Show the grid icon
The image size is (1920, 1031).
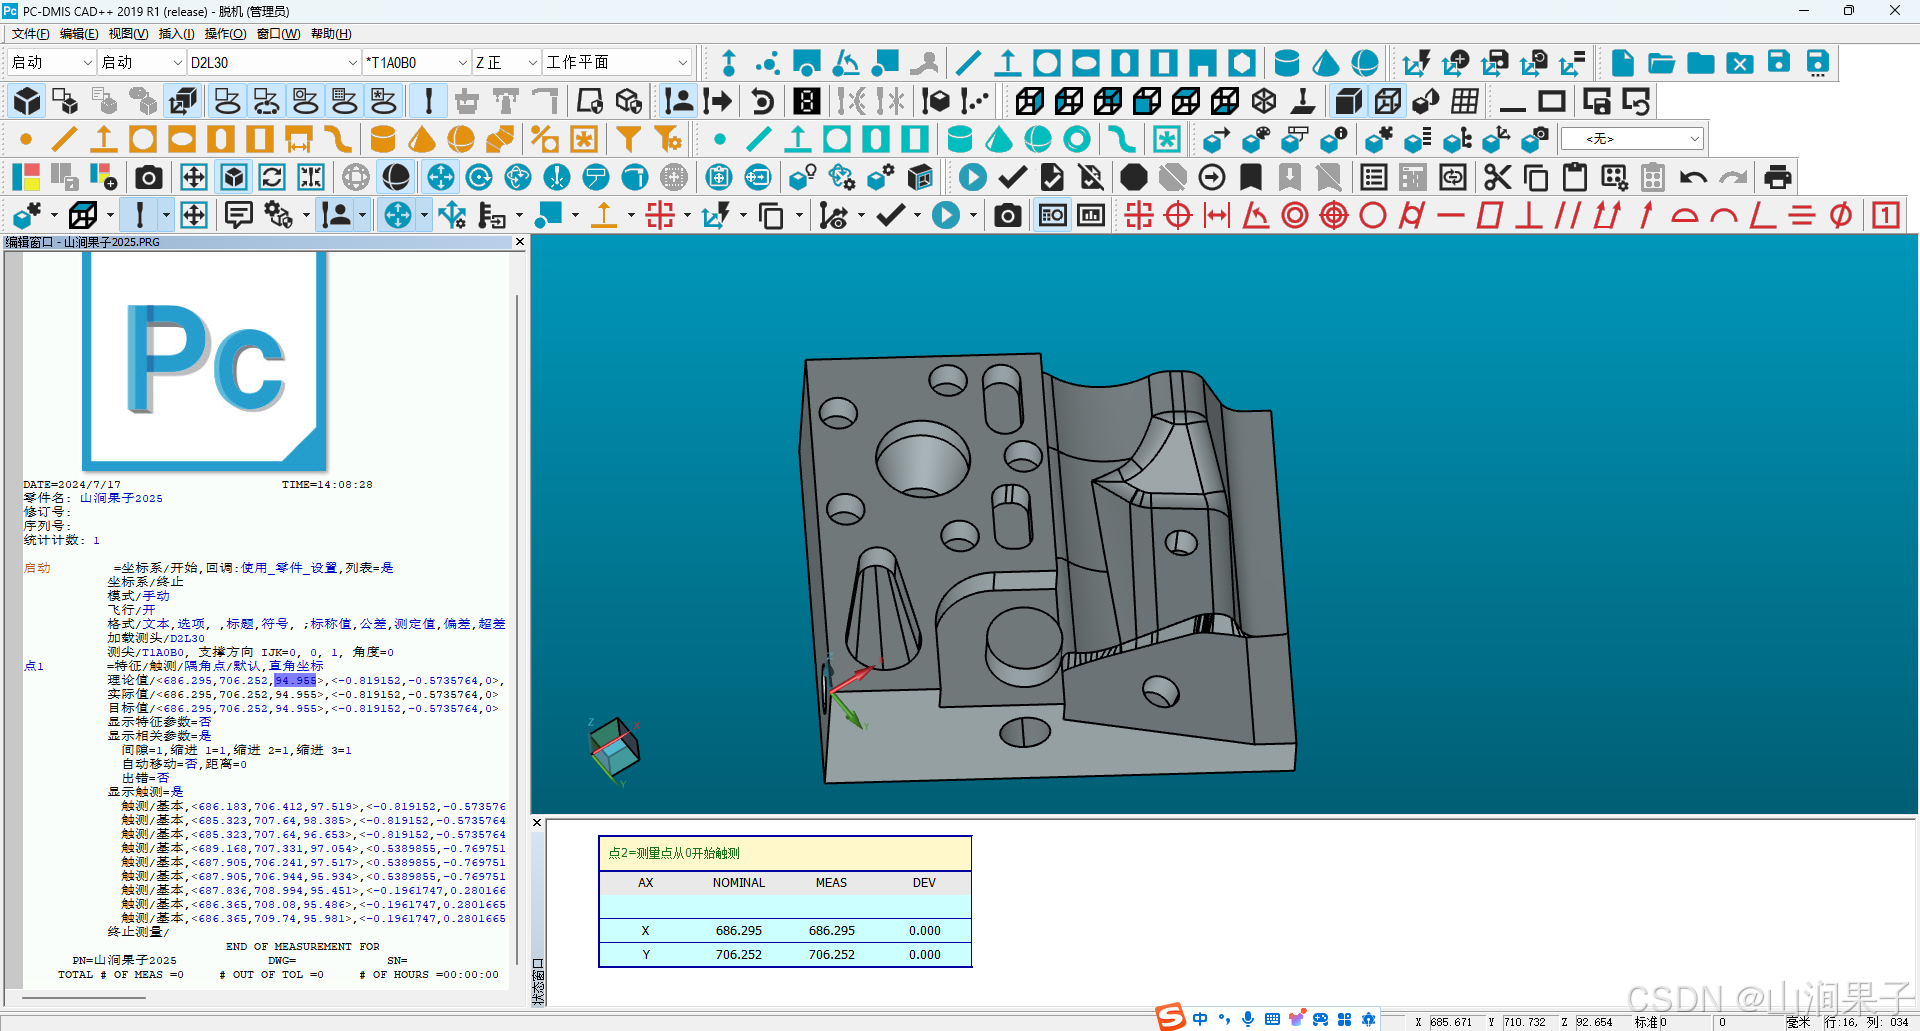point(1465,101)
